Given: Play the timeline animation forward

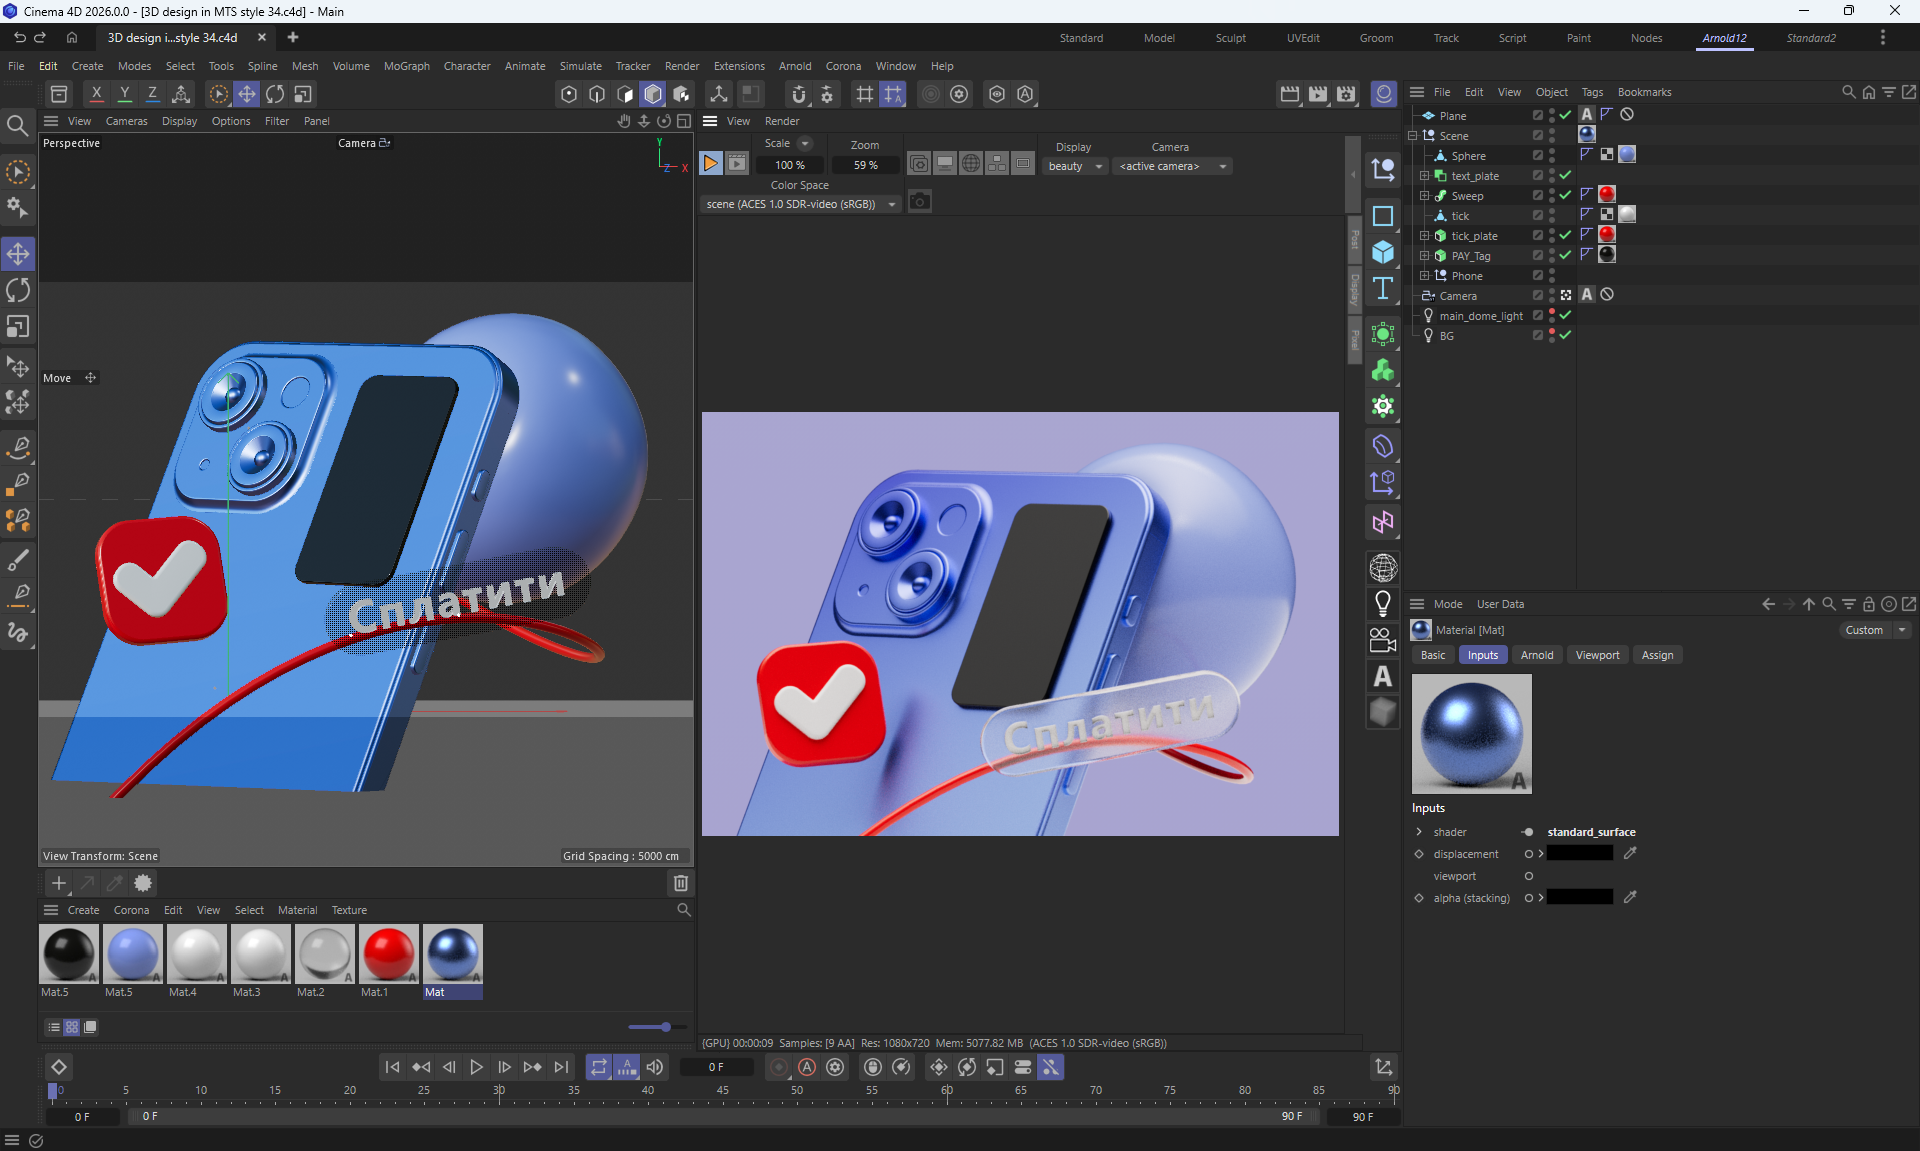Looking at the screenshot, I should 477,1067.
